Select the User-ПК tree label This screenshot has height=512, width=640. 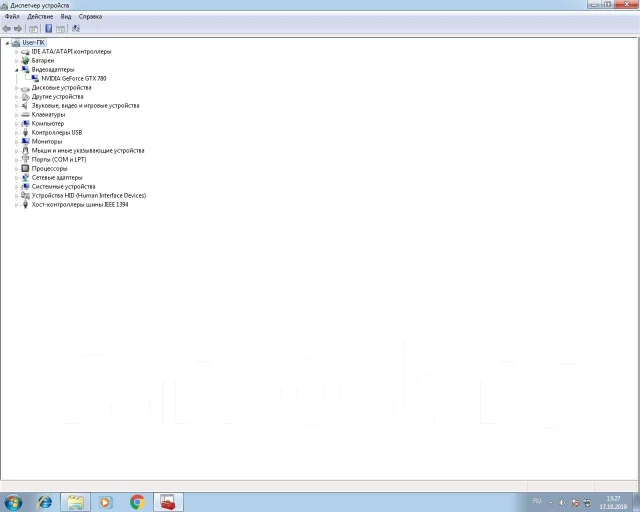pyautogui.click(x=34, y=42)
